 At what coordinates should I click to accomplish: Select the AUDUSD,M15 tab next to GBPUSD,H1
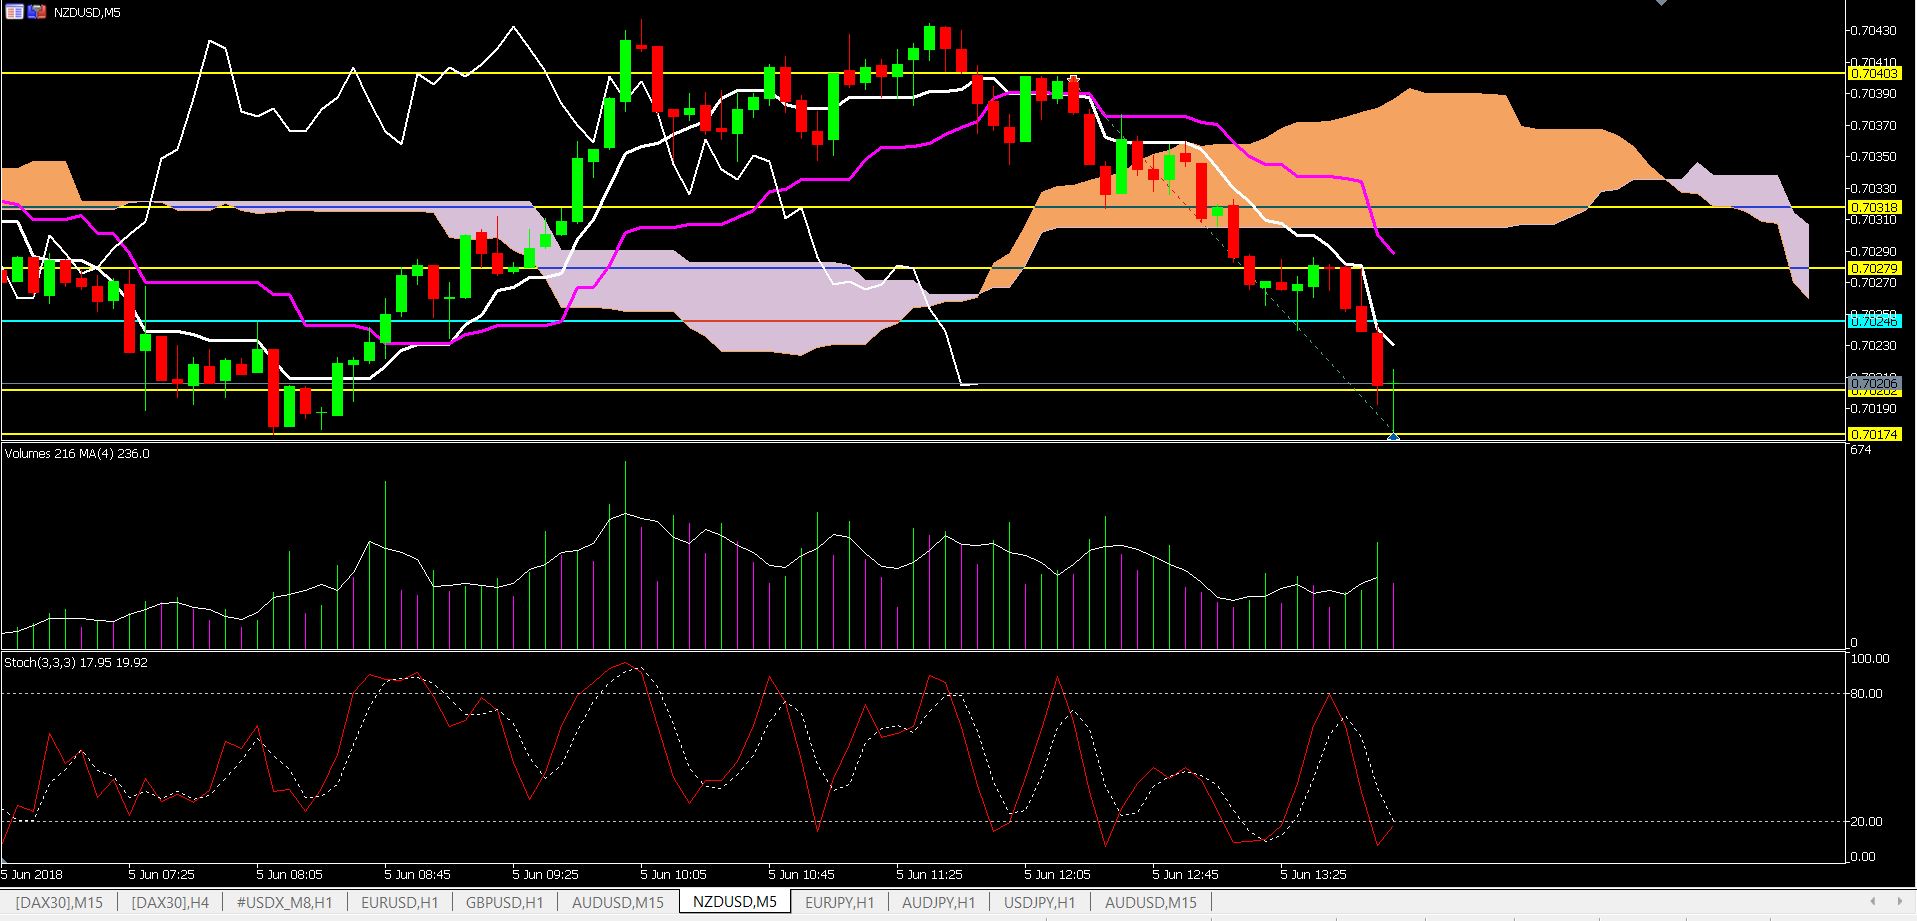click(x=618, y=902)
